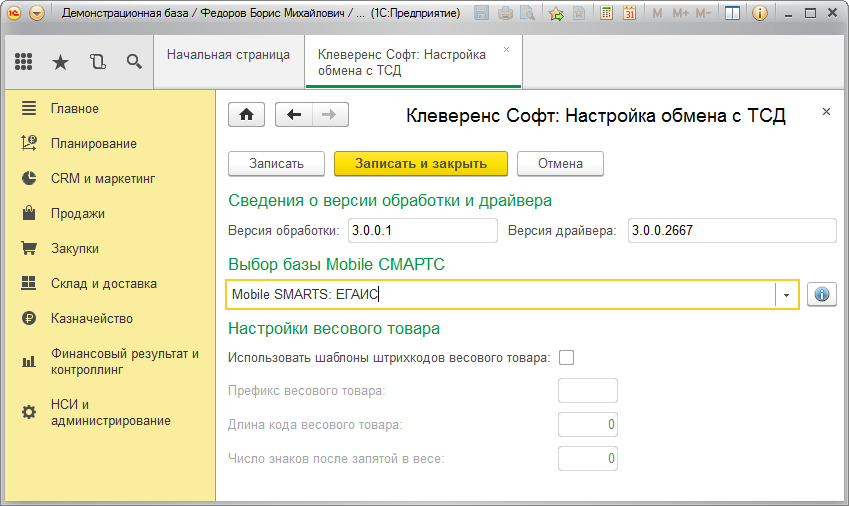Viewport: 849px width, 506px height.
Task: Open the sections grid menu icon
Action: 23,62
